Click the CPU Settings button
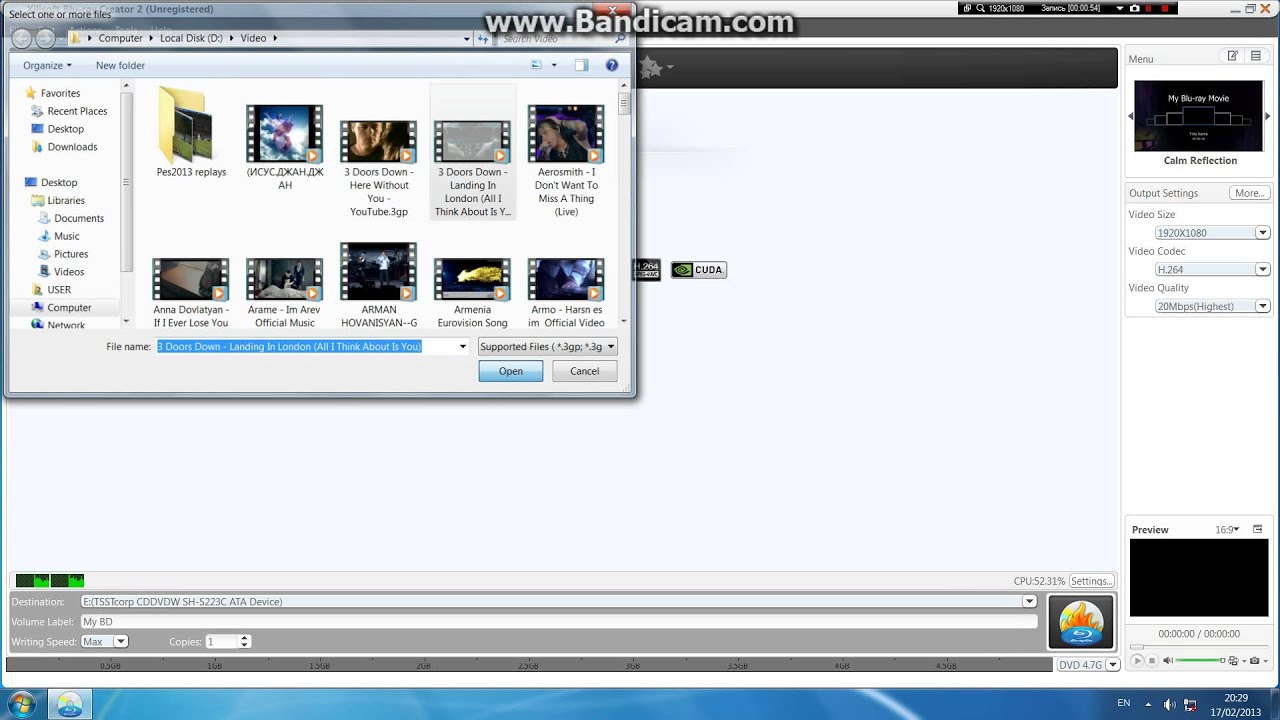1280x720 pixels. tap(1091, 581)
